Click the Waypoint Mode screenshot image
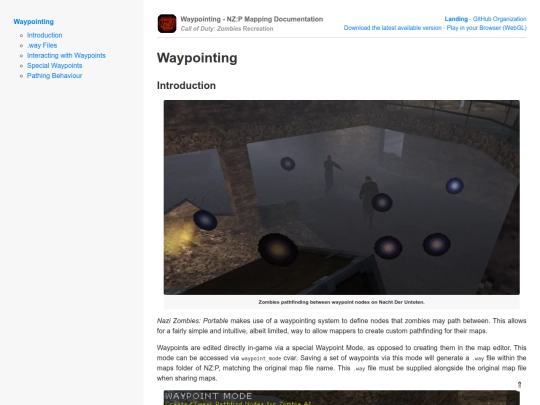 point(342,397)
